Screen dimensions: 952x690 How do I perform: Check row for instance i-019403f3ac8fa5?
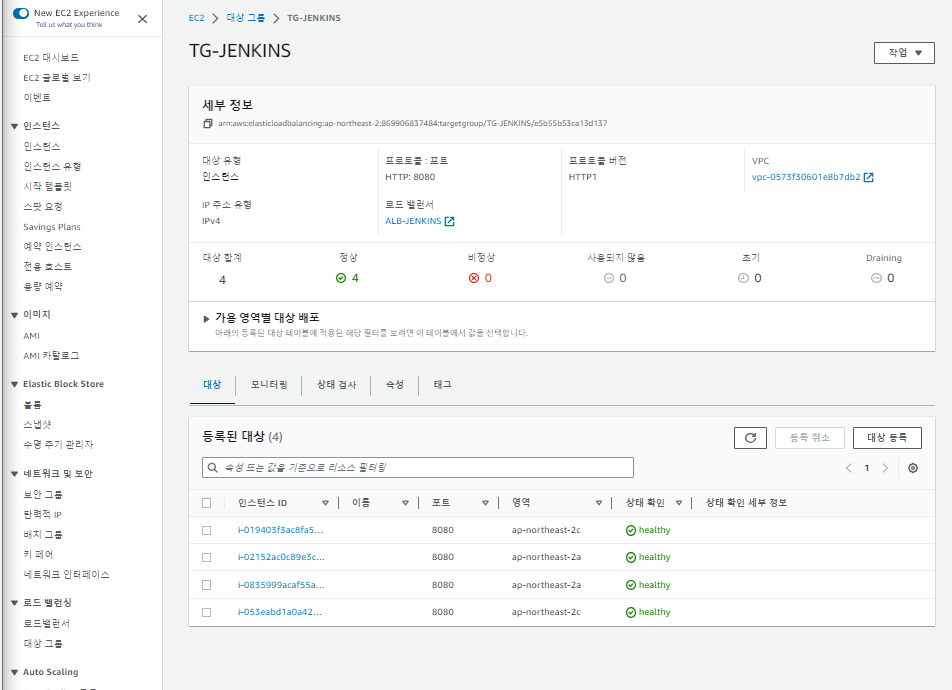click(x=206, y=530)
